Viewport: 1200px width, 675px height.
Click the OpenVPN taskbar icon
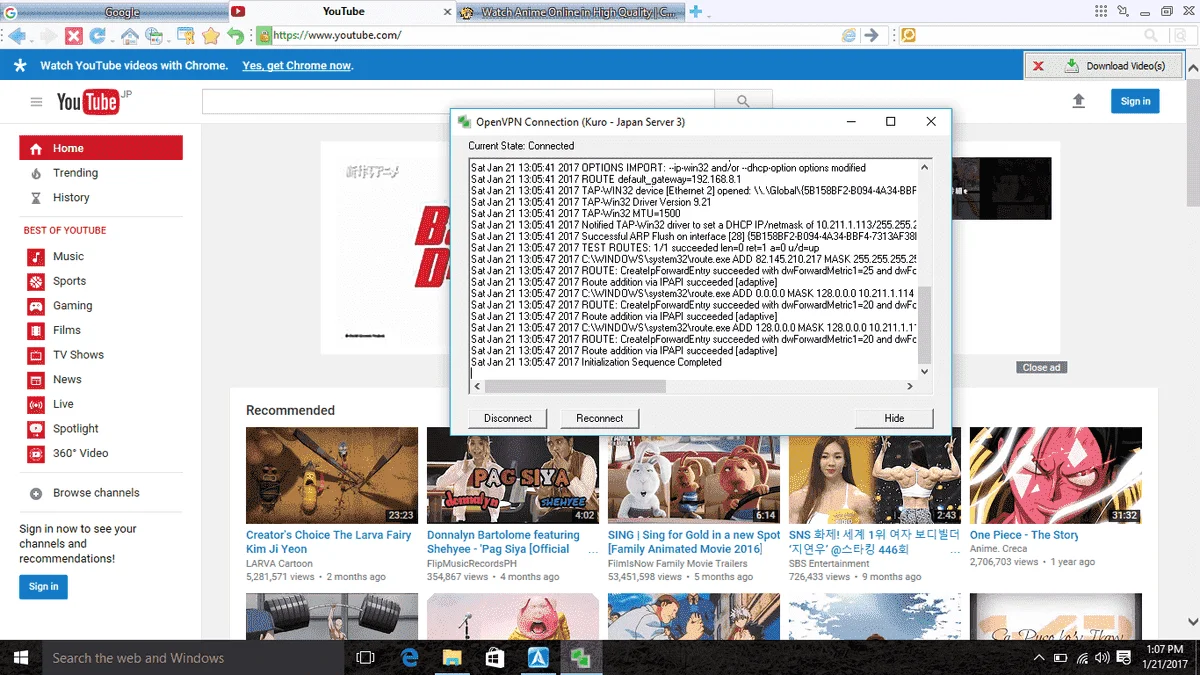(x=579, y=657)
